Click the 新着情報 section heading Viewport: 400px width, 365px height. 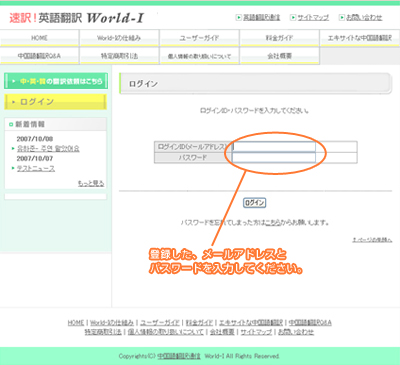click(x=30, y=124)
